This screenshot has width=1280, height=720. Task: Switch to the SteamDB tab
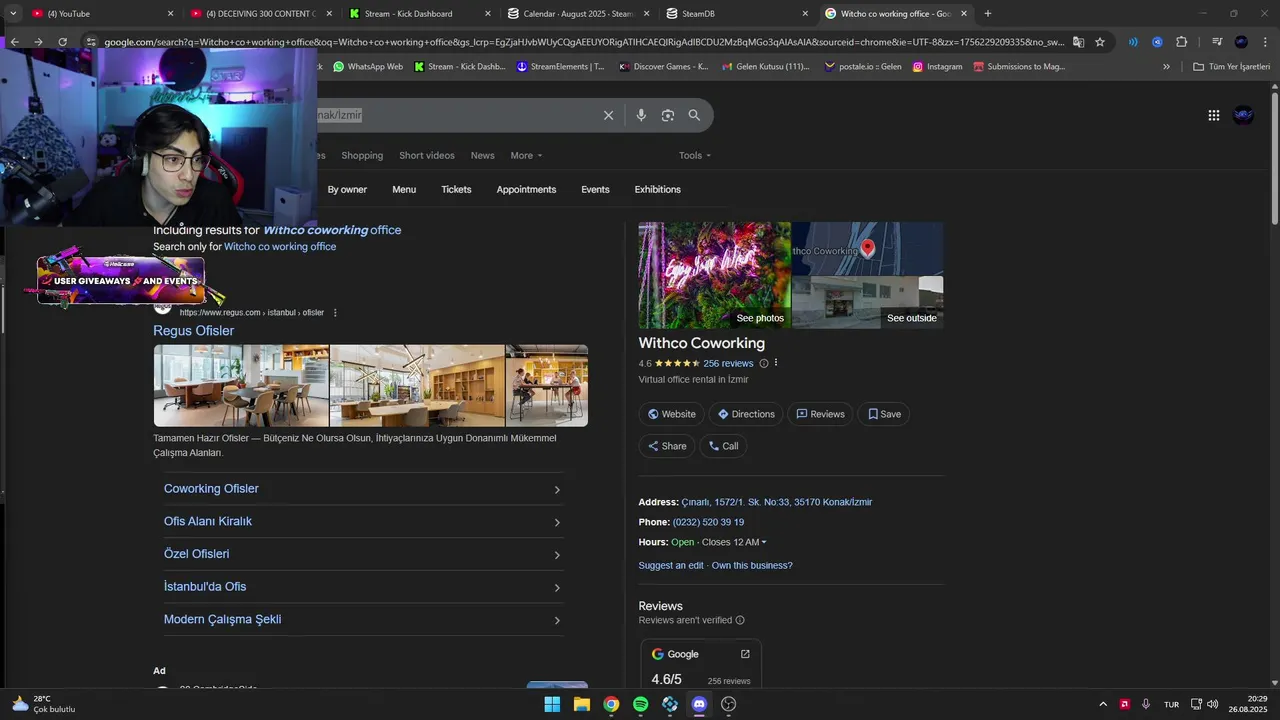click(738, 14)
